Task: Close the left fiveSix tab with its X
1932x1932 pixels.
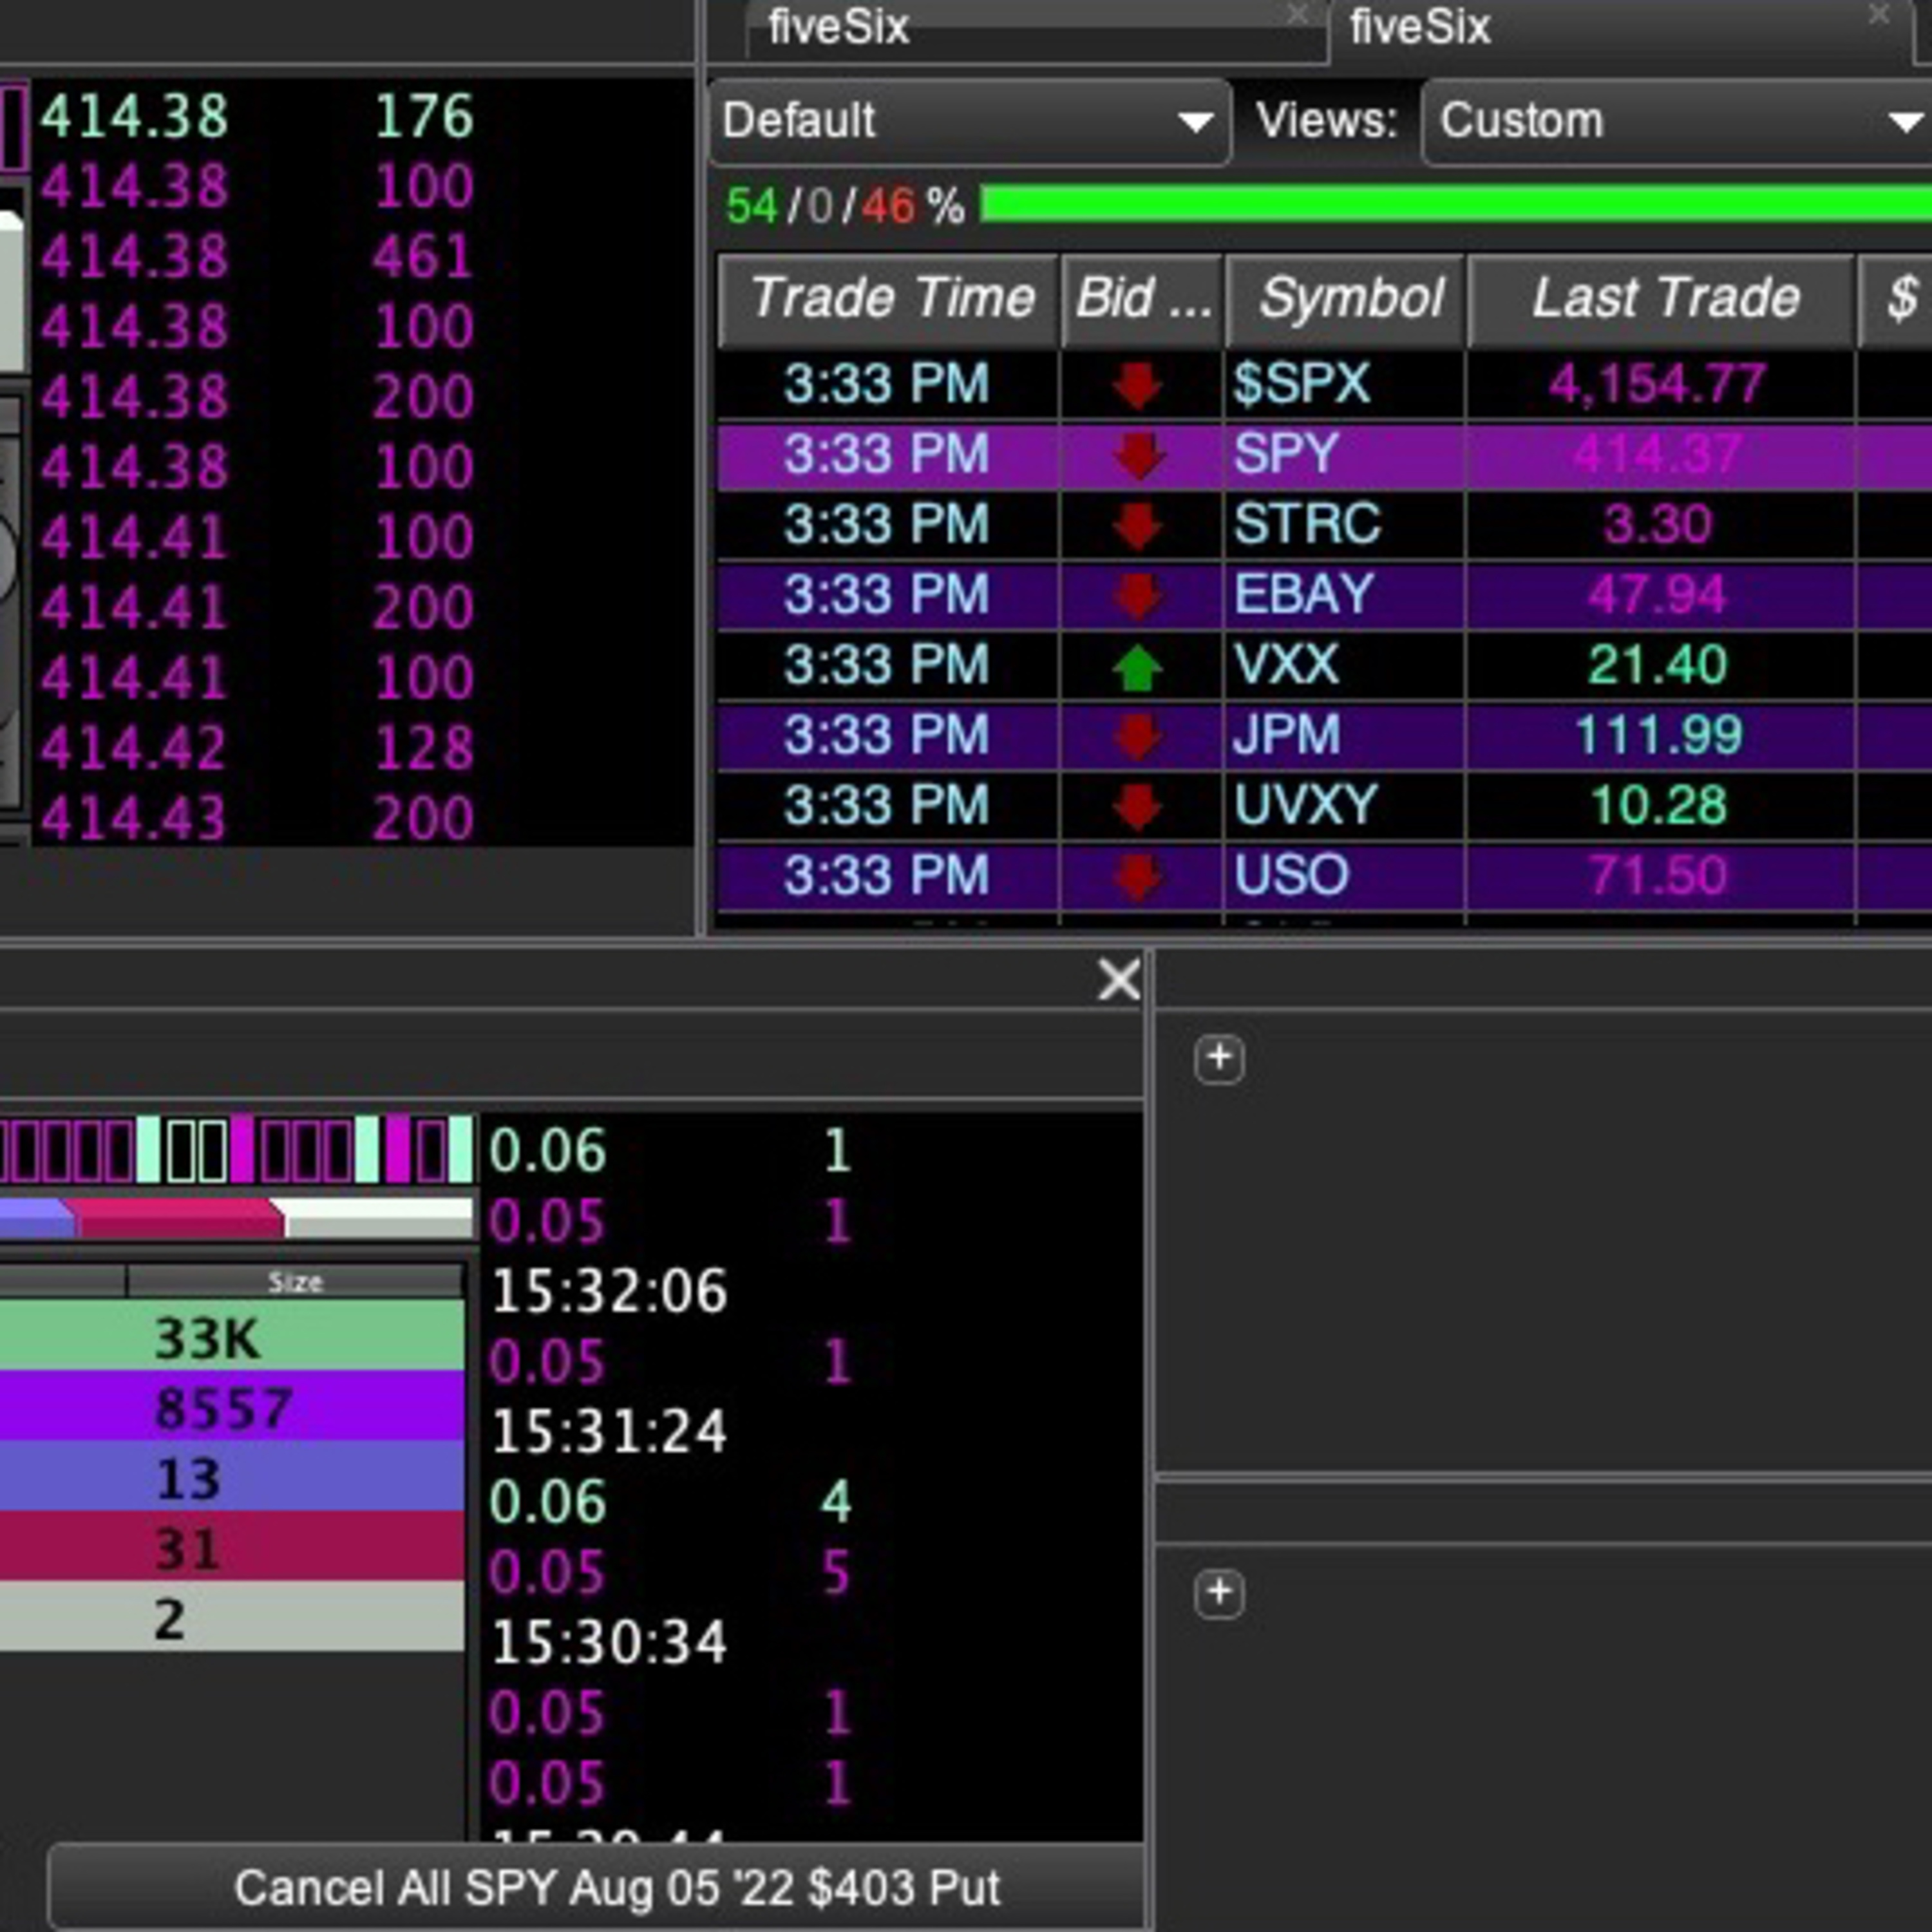Action: pos(1297,15)
